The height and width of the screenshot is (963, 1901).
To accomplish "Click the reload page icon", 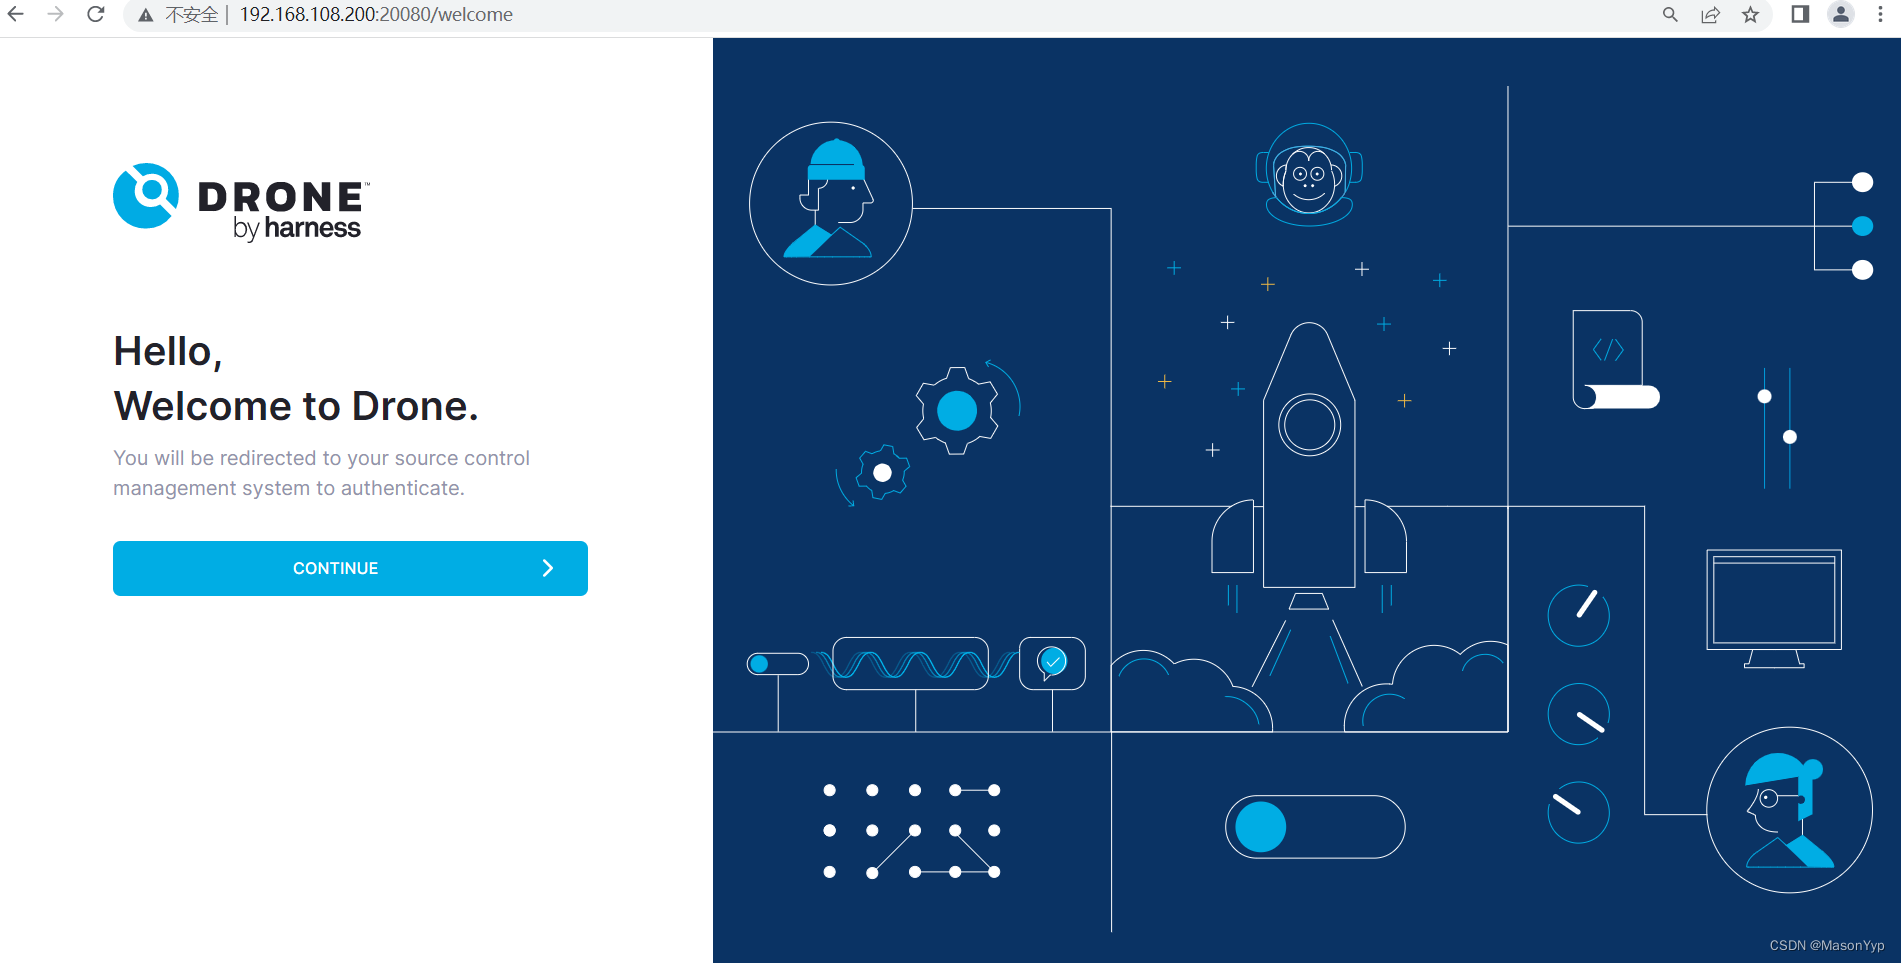I will click(95, 15).
